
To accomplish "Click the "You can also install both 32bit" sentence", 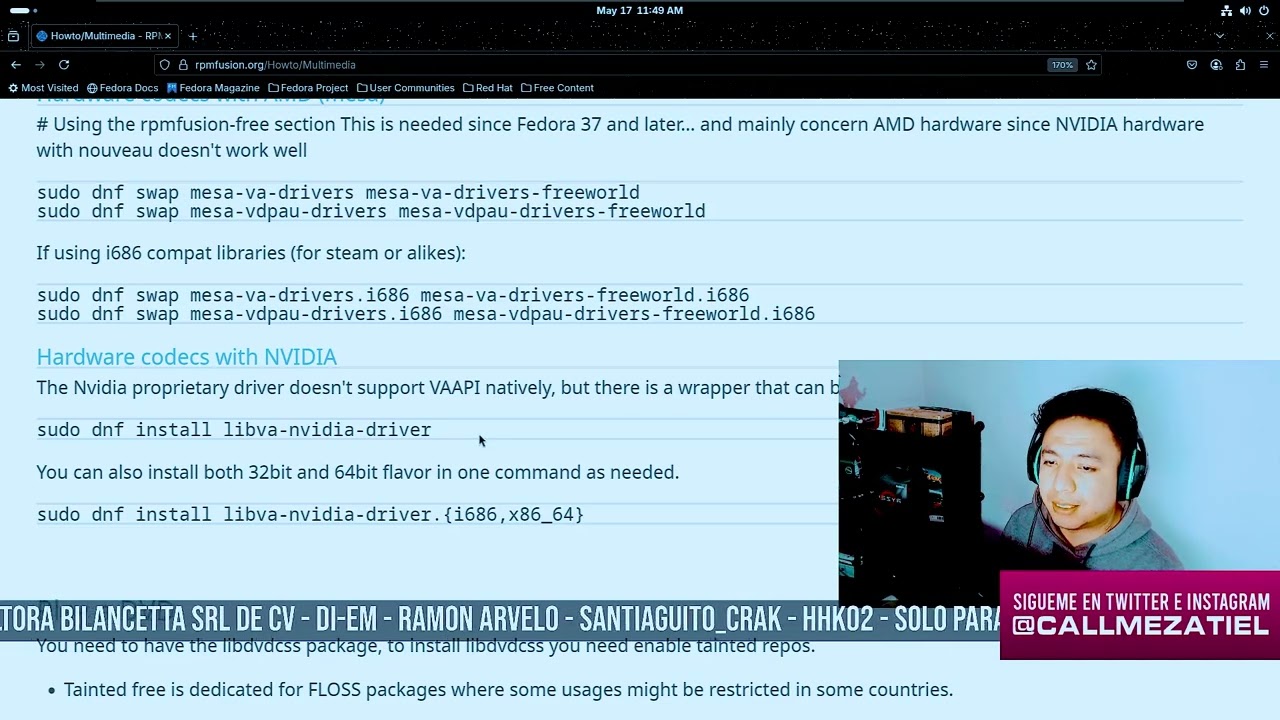I will tap(358, 472).
